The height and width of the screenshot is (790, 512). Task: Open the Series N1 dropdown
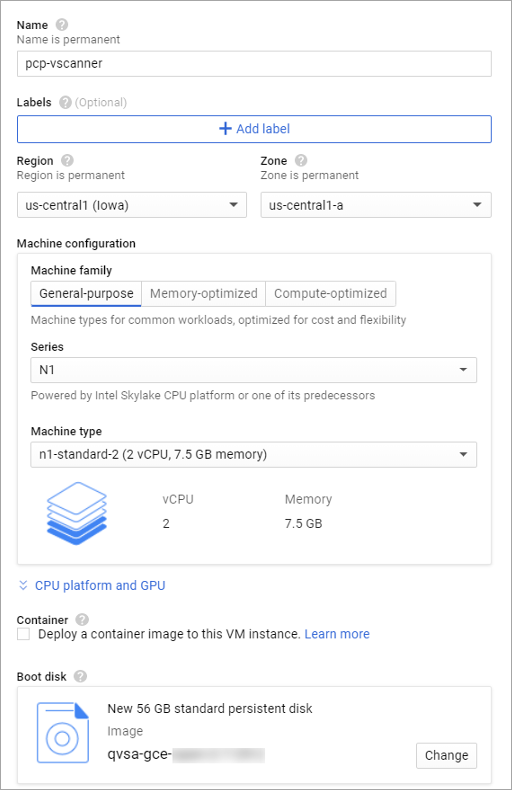pos(253,370)
